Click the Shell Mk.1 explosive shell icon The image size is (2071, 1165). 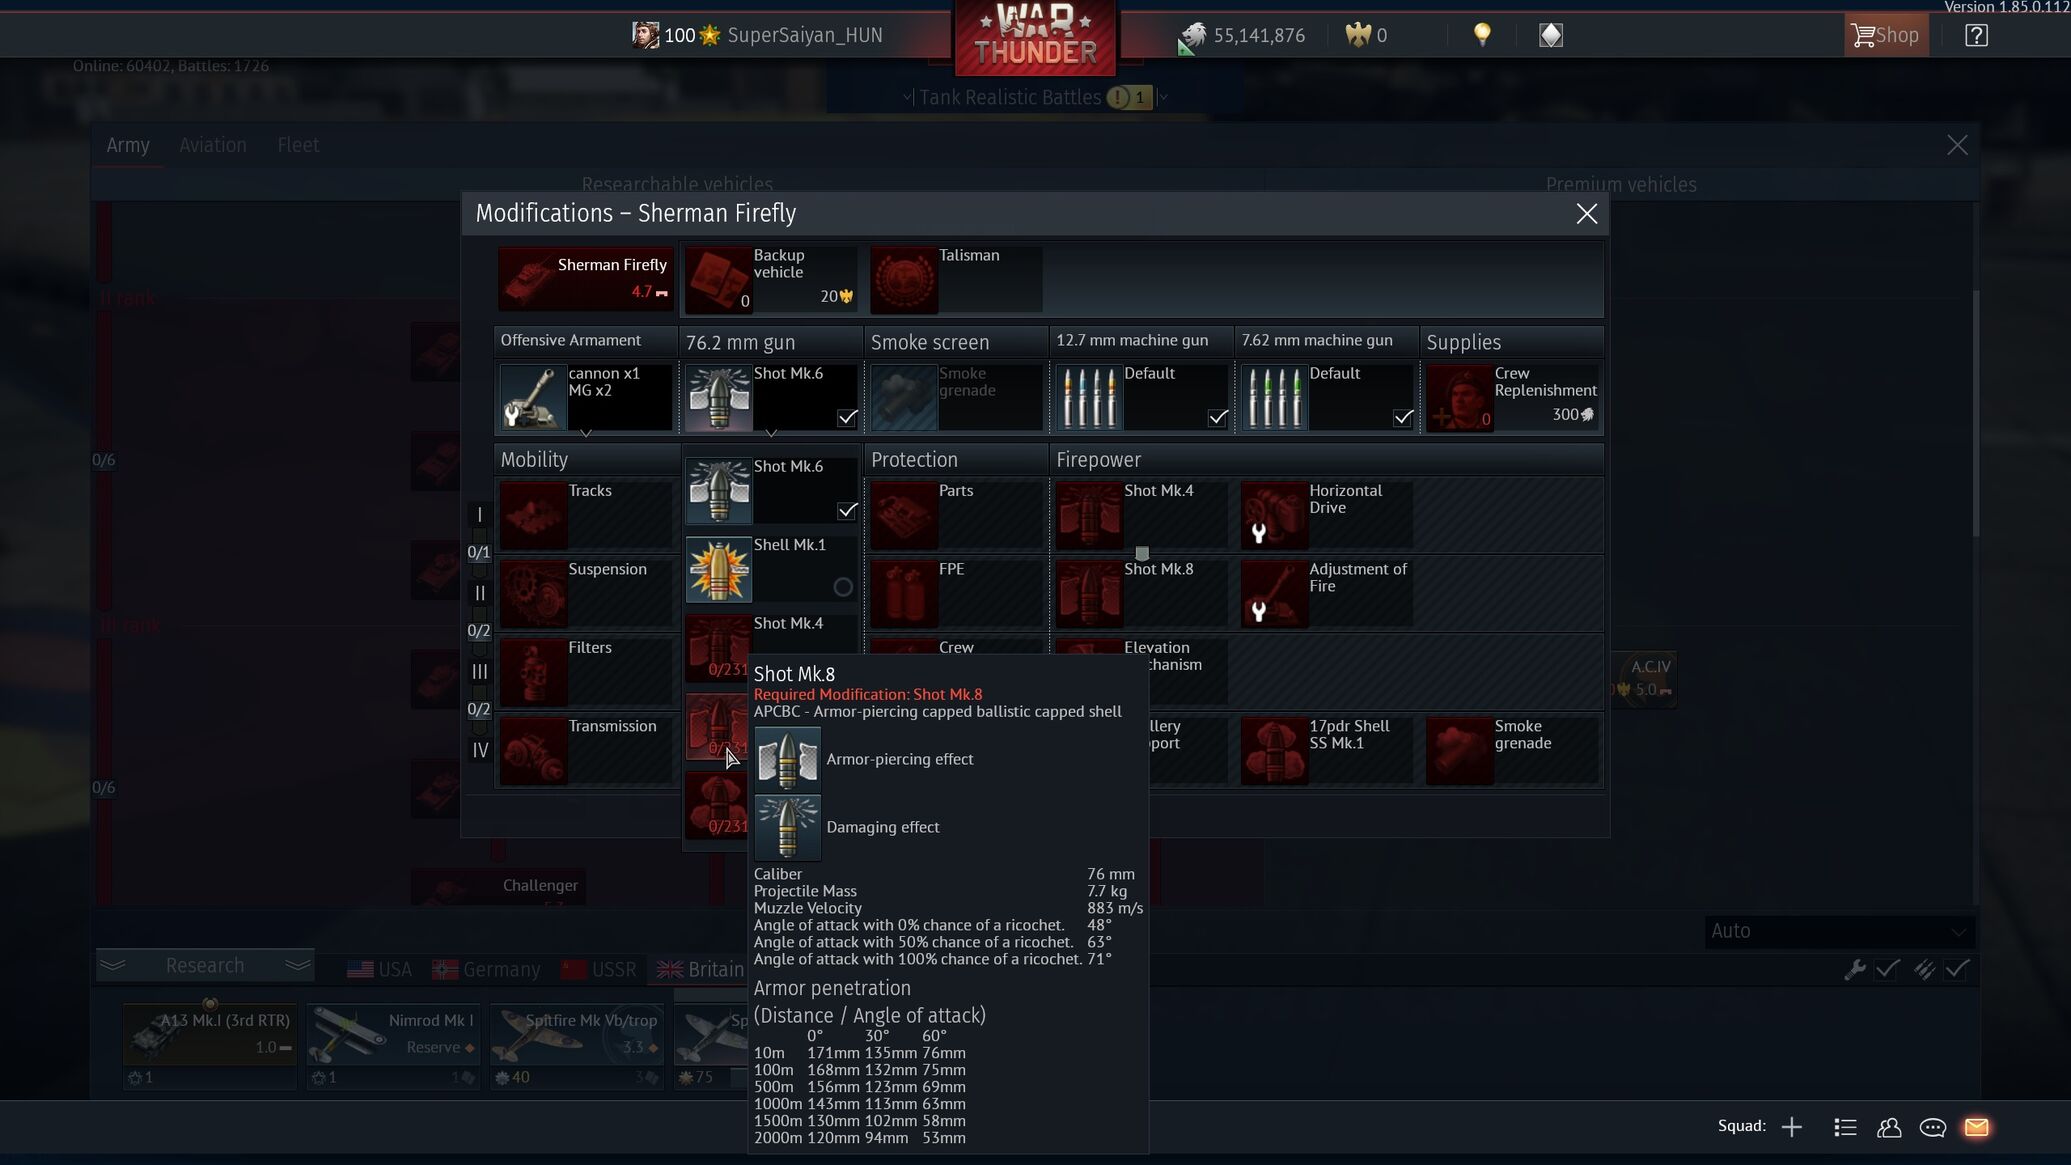tap(718, 569)
